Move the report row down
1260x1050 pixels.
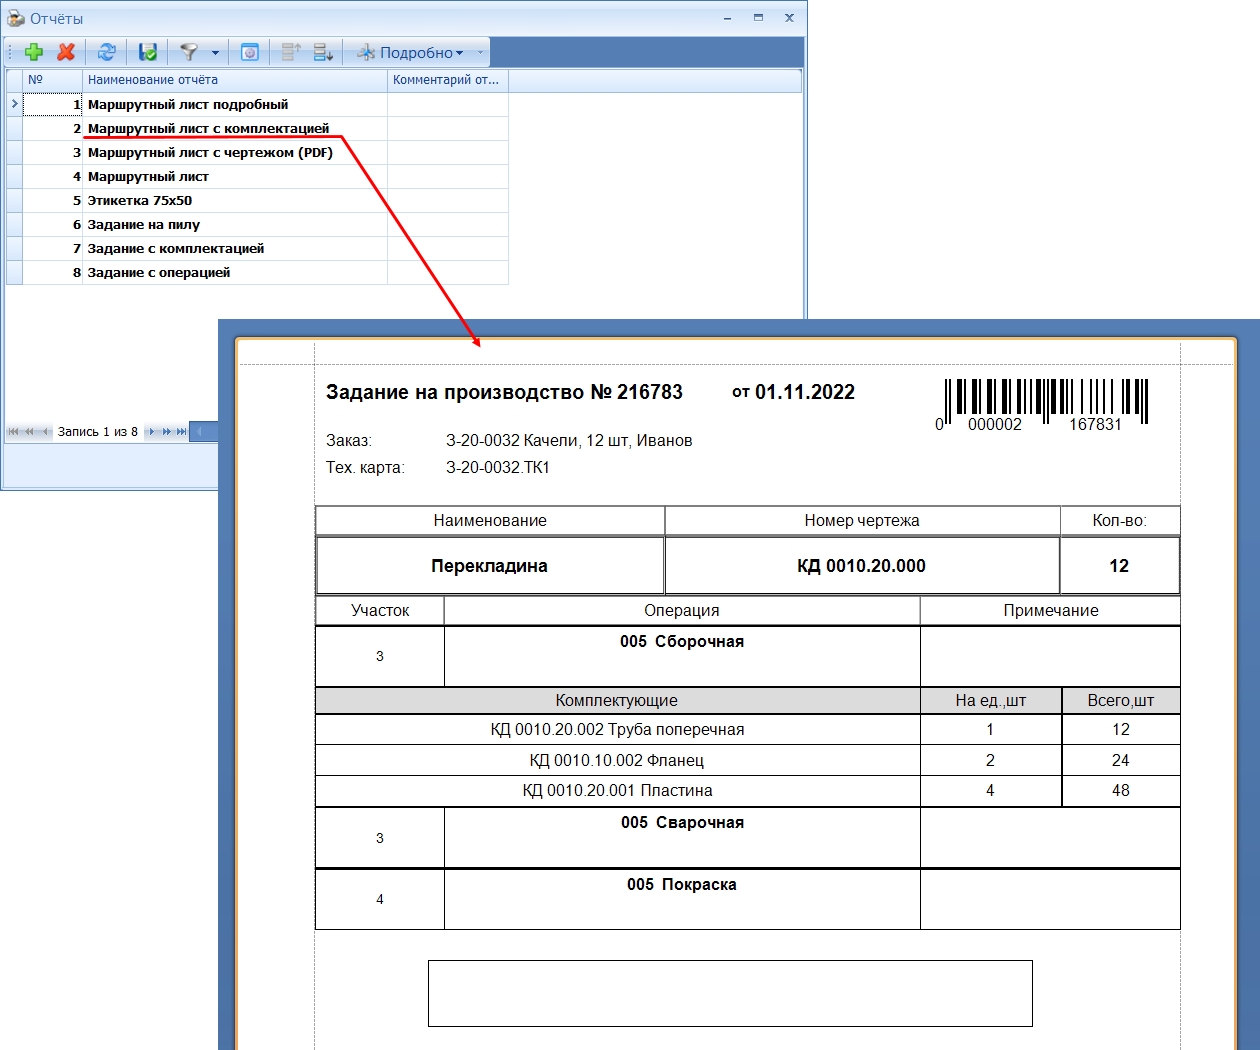coord(323,52)
